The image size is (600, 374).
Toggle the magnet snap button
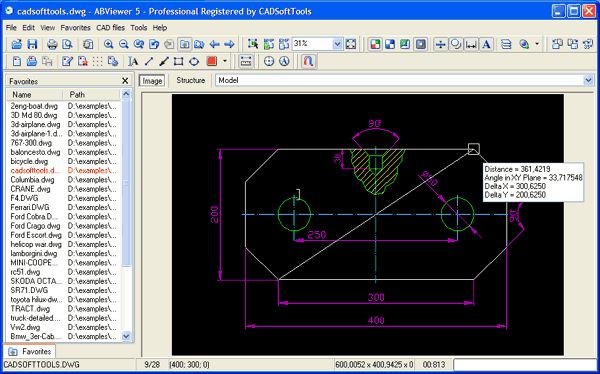[x=308, y=61]
